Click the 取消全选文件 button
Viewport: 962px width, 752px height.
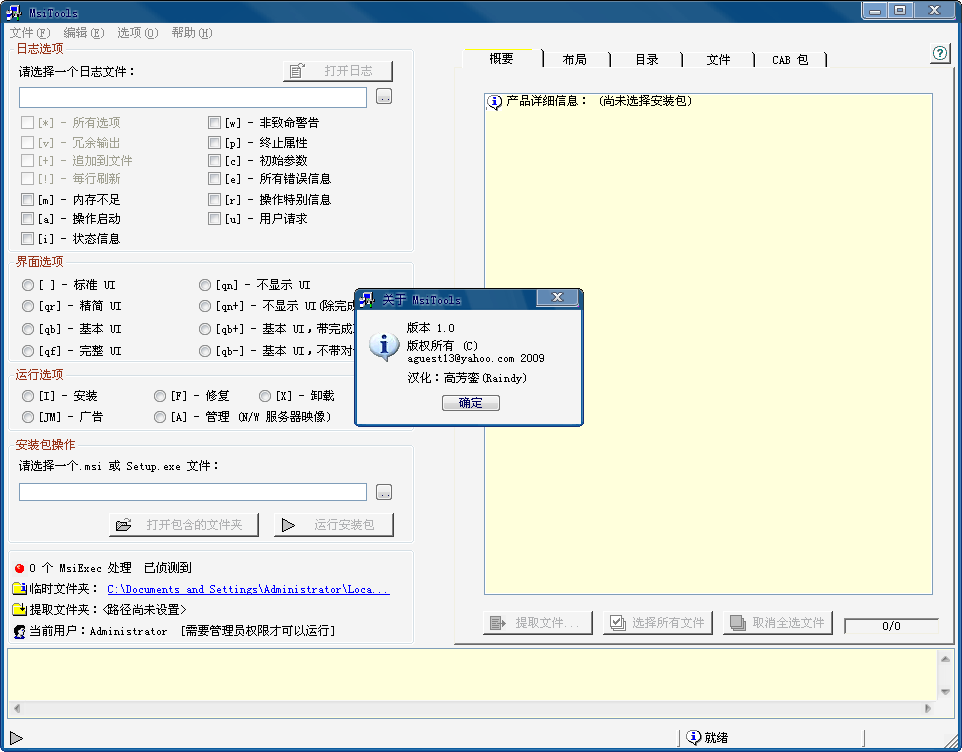[777, 622]
